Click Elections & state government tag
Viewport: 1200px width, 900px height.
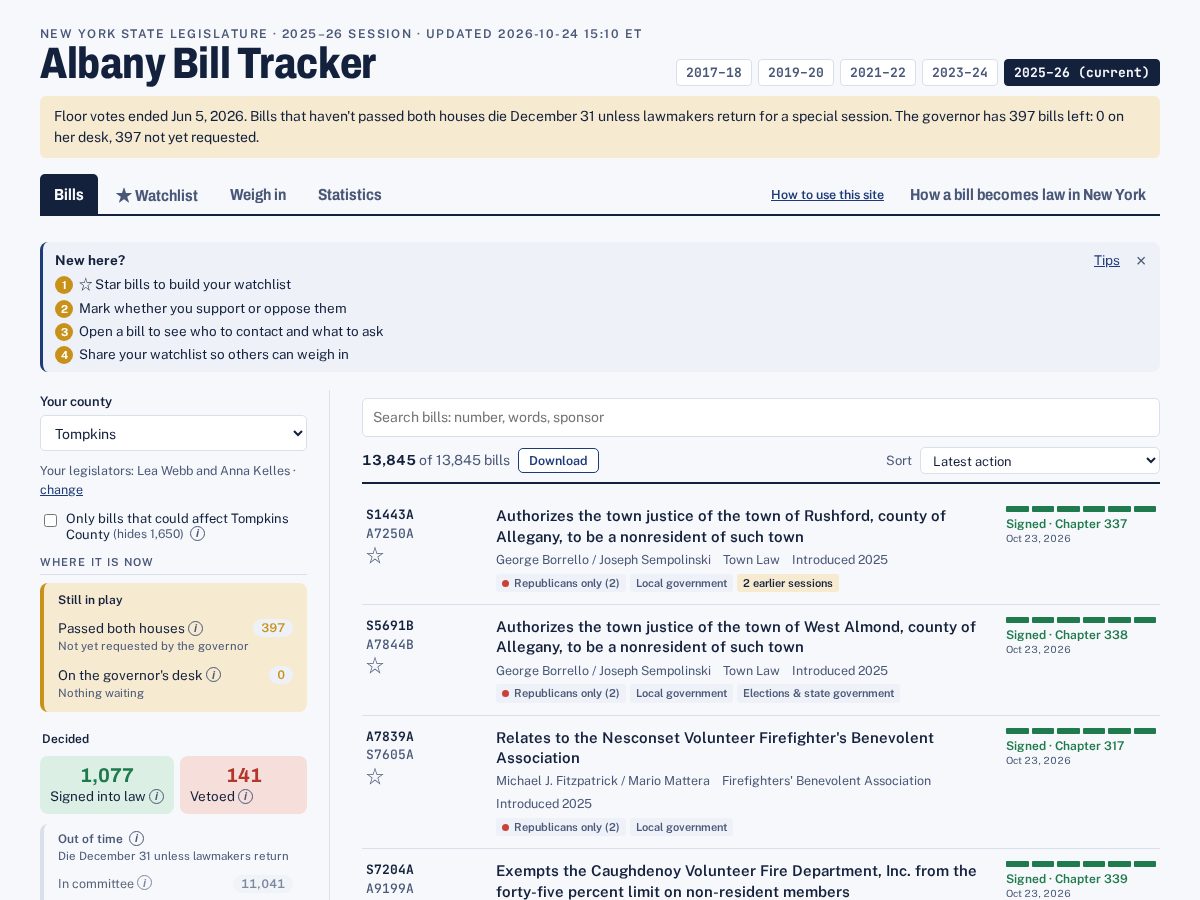[819, 693]
